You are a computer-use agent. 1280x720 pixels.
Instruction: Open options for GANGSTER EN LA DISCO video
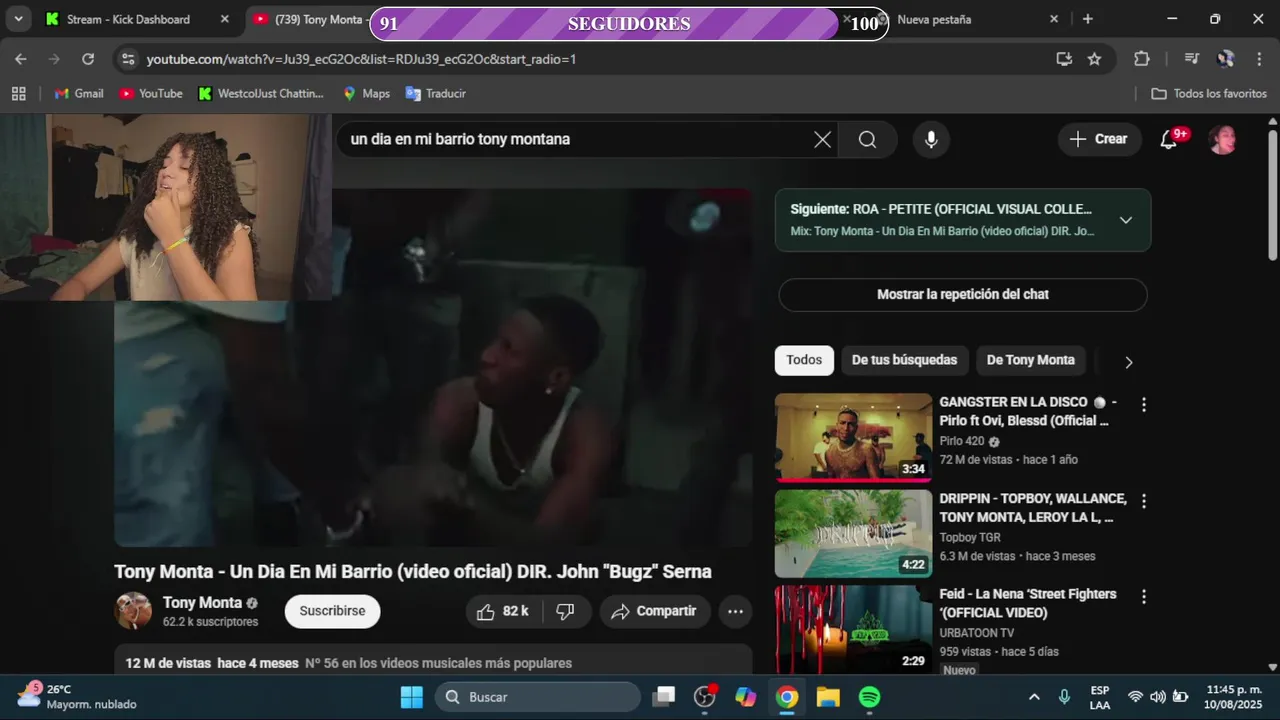(1144, 404)
